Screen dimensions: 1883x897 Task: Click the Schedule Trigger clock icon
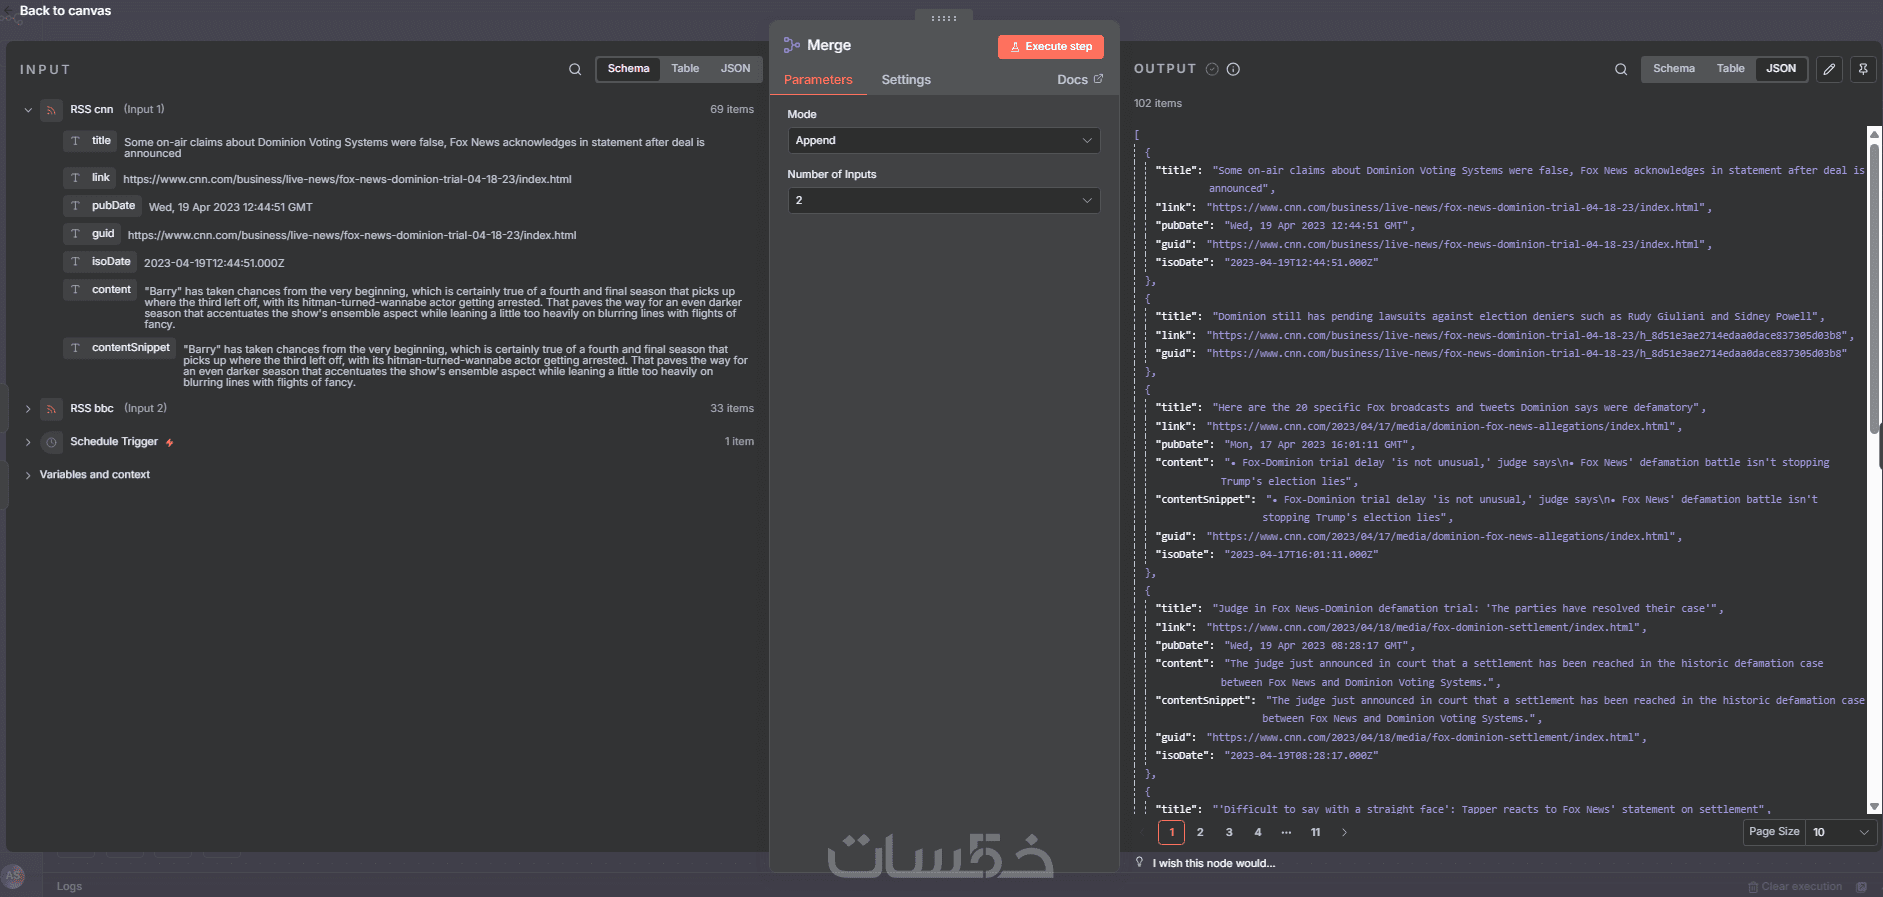coord(51,442)
